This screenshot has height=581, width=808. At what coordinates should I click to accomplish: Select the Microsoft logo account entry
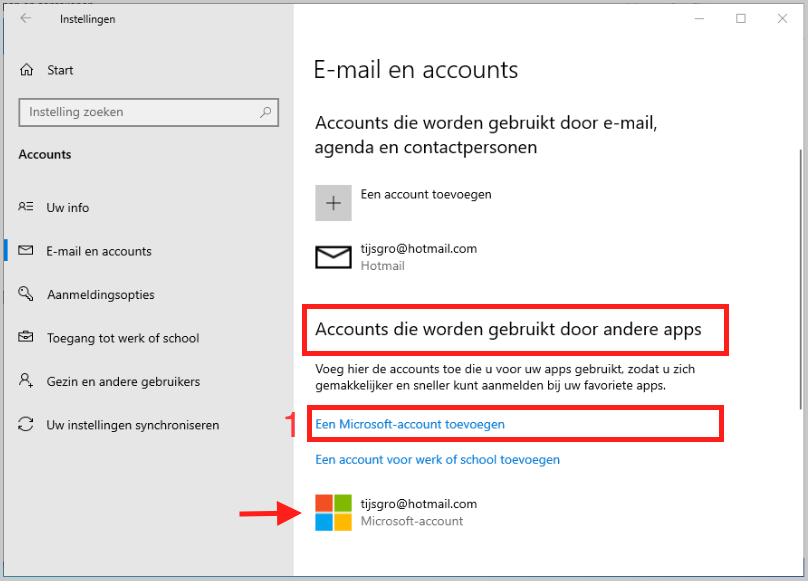[333, 512]
